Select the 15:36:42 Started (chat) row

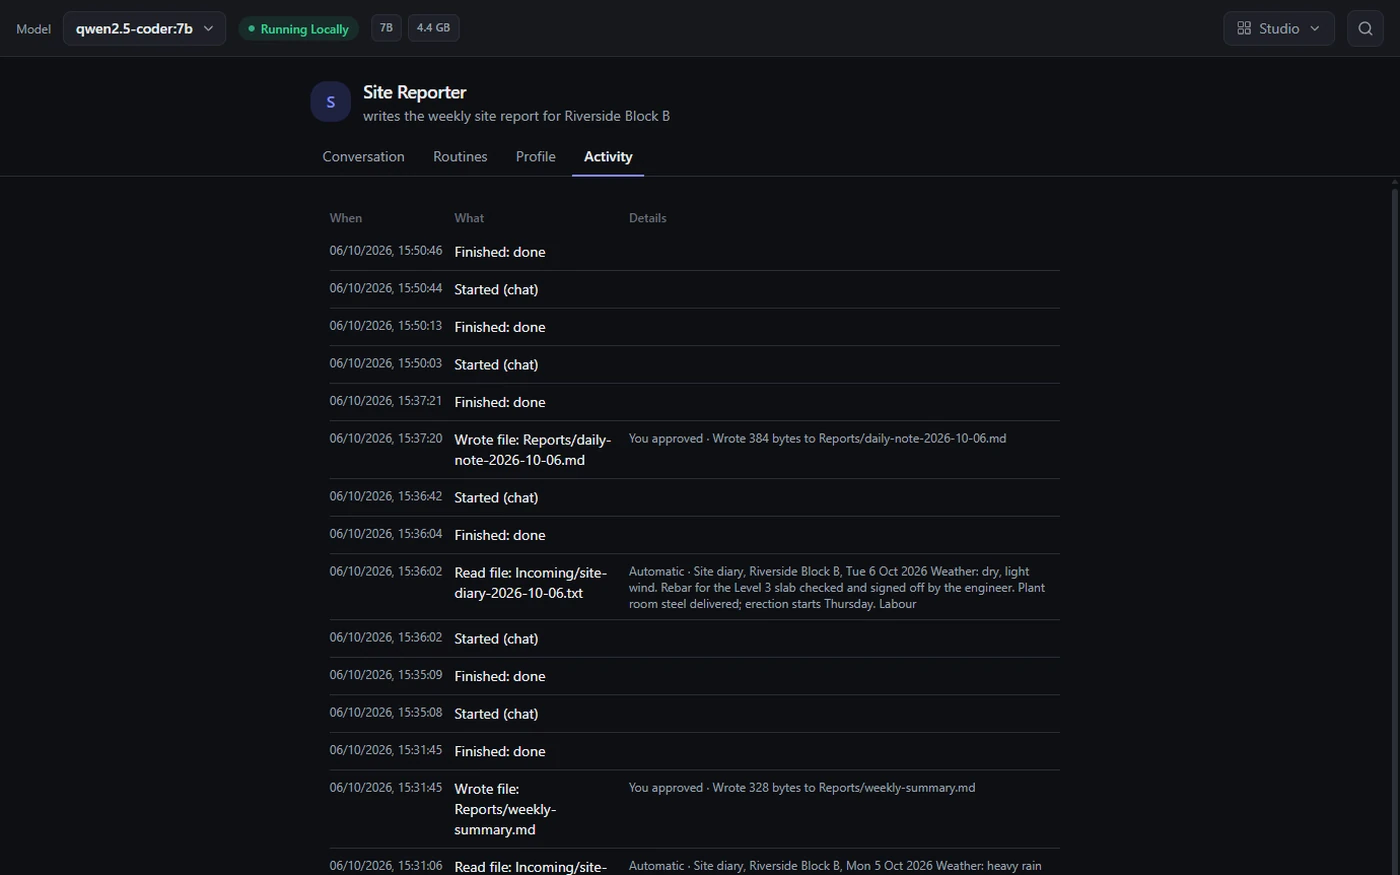coord(694,498)
